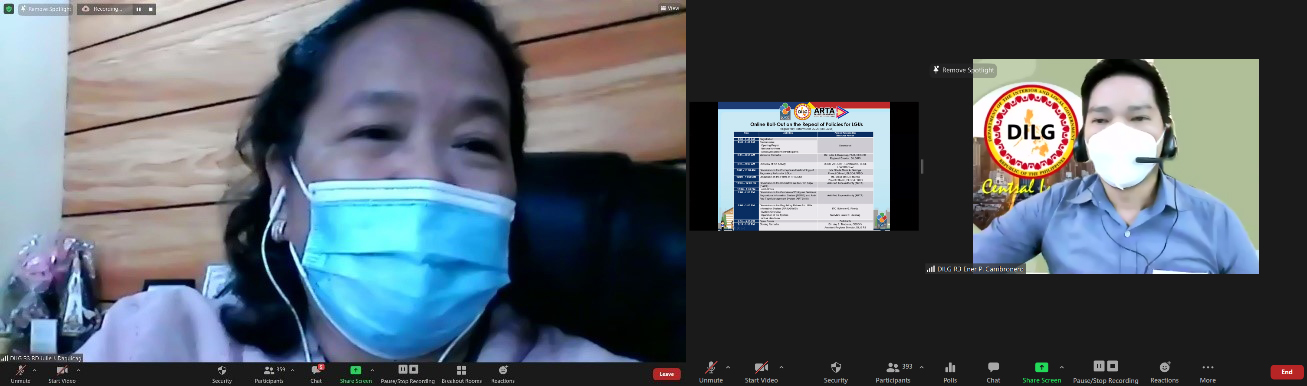Open Reactions in the right meeting toolbar
This screenshot has height=386, width=1307.
tap(1164, 373)
